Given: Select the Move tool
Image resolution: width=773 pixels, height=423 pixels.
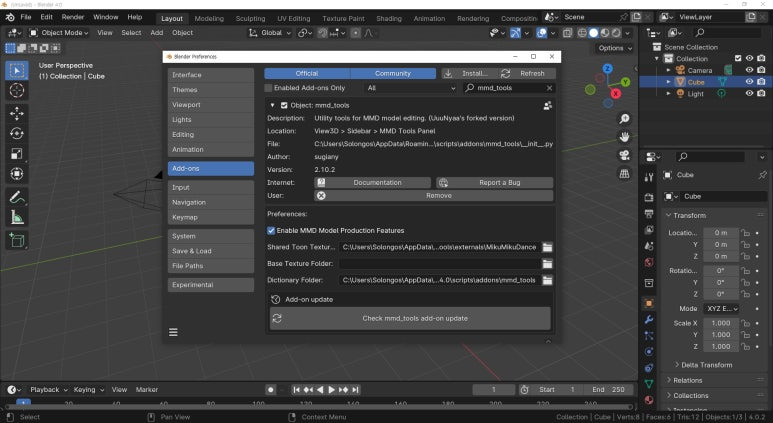Looking at the screenshot, I should point(17,113).
